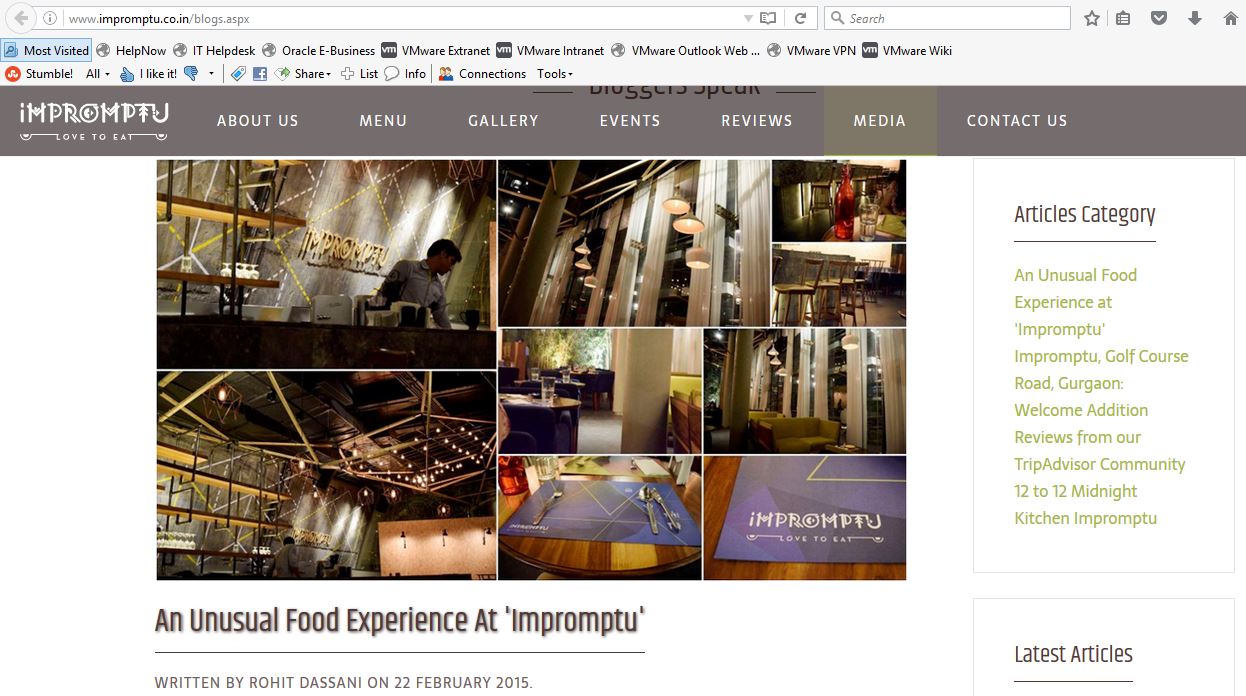
Task: Reload the page with the refresh icon
Action: tap(800, 18)
